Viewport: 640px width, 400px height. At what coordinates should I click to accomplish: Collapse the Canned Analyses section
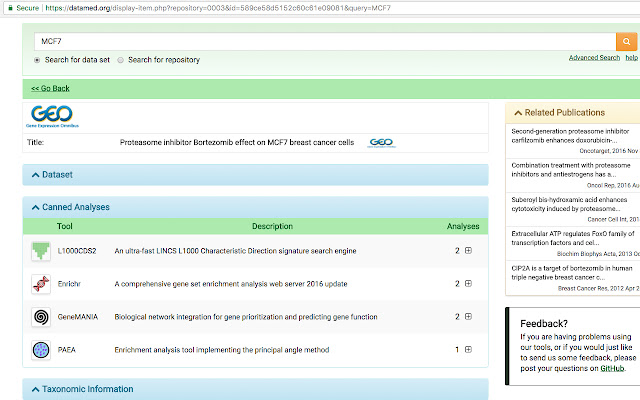coord(36,207)
